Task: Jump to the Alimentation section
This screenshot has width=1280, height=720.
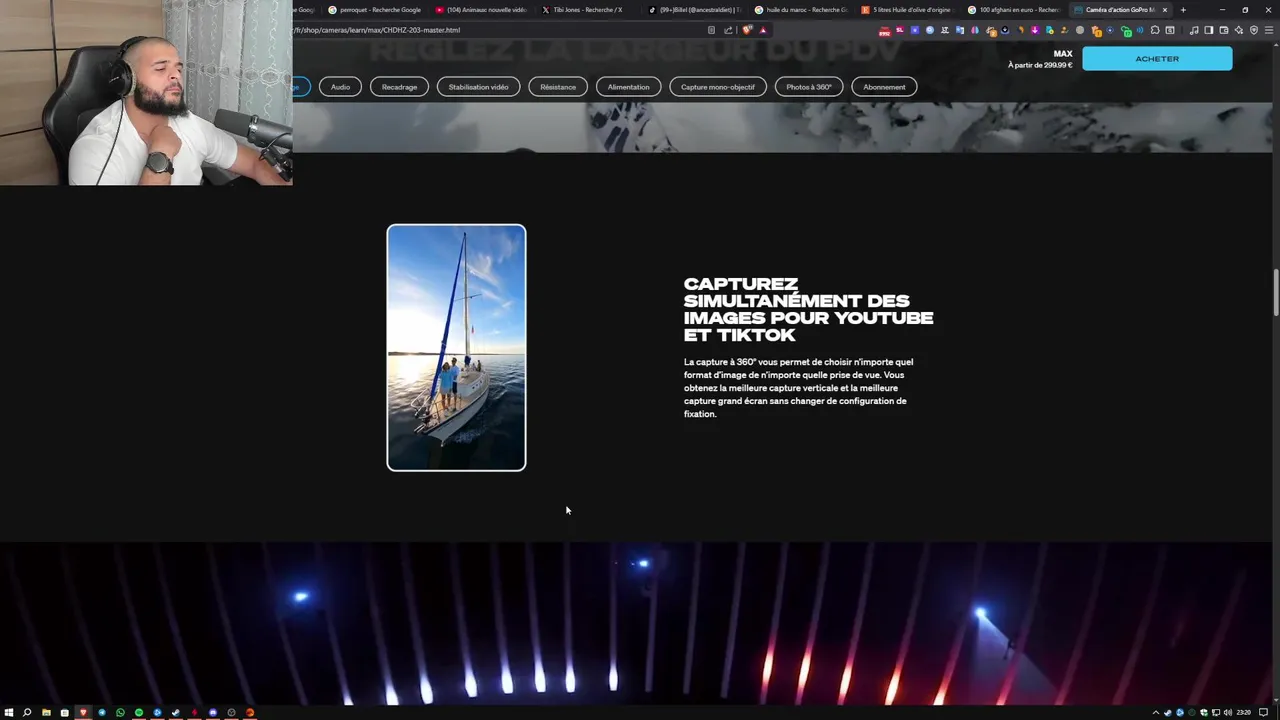Action: point(628,87)
